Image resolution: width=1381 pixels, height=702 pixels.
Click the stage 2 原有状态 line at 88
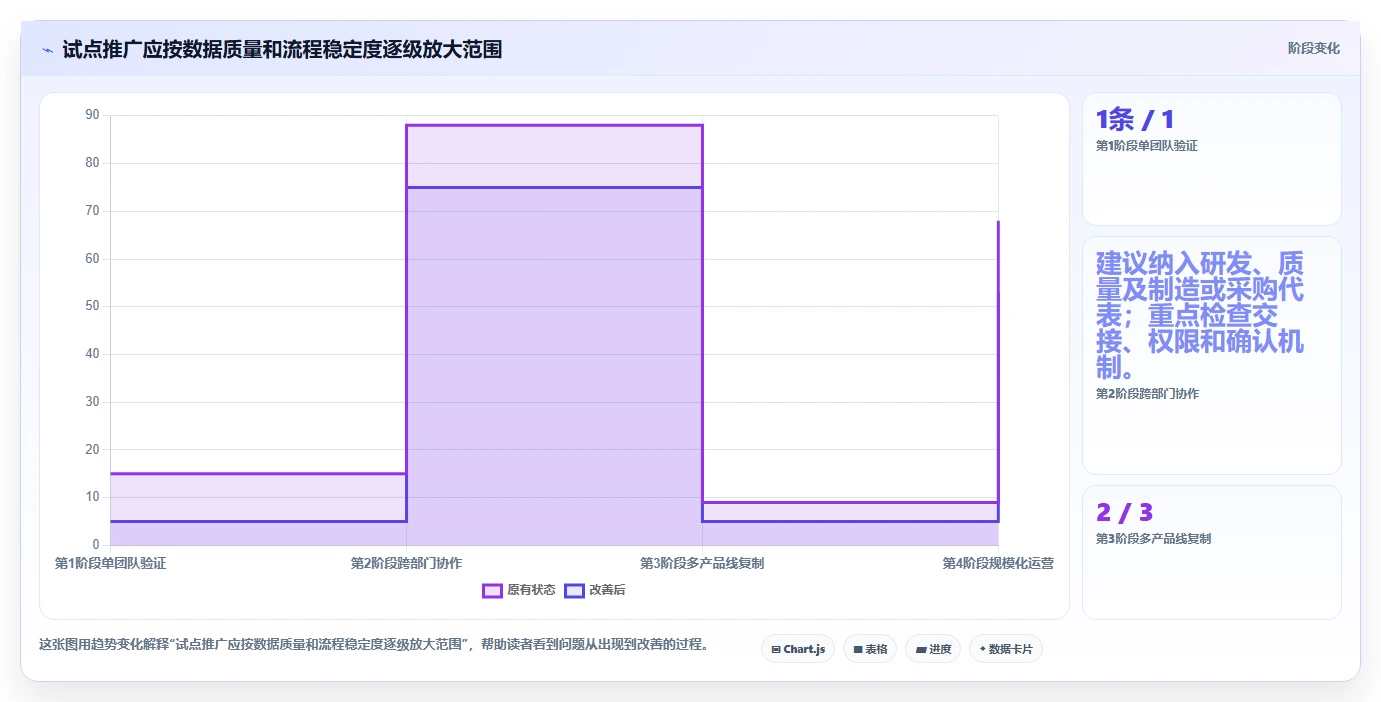click(x=554, y=125)
